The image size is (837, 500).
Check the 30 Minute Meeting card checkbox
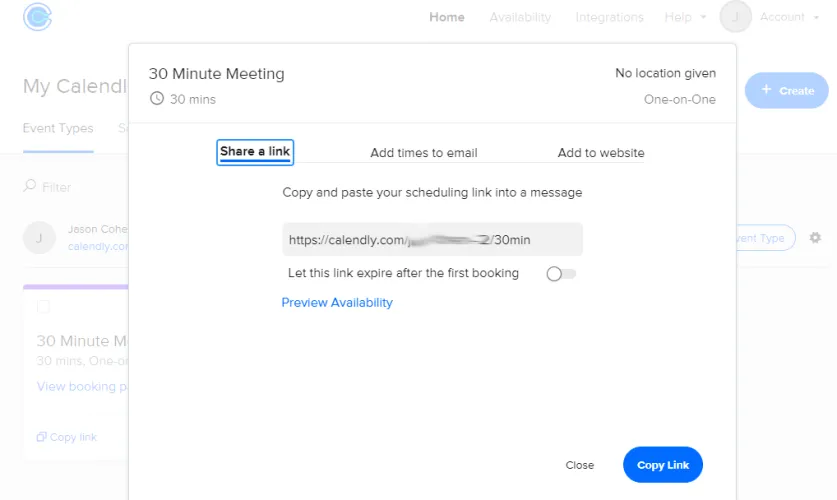pos(43,307)
